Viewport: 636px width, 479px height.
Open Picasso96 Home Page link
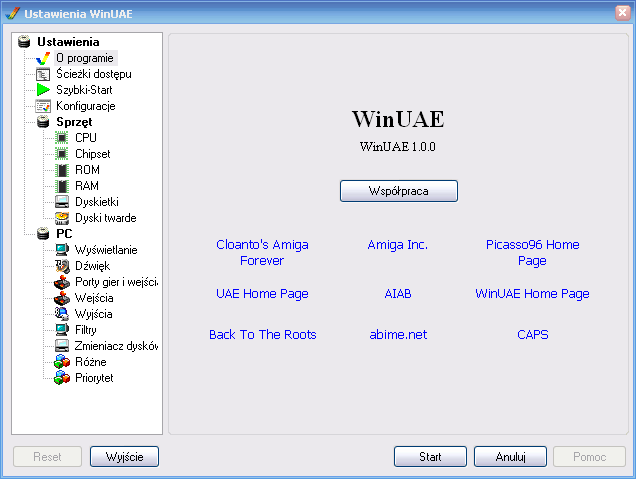[532, 252]
